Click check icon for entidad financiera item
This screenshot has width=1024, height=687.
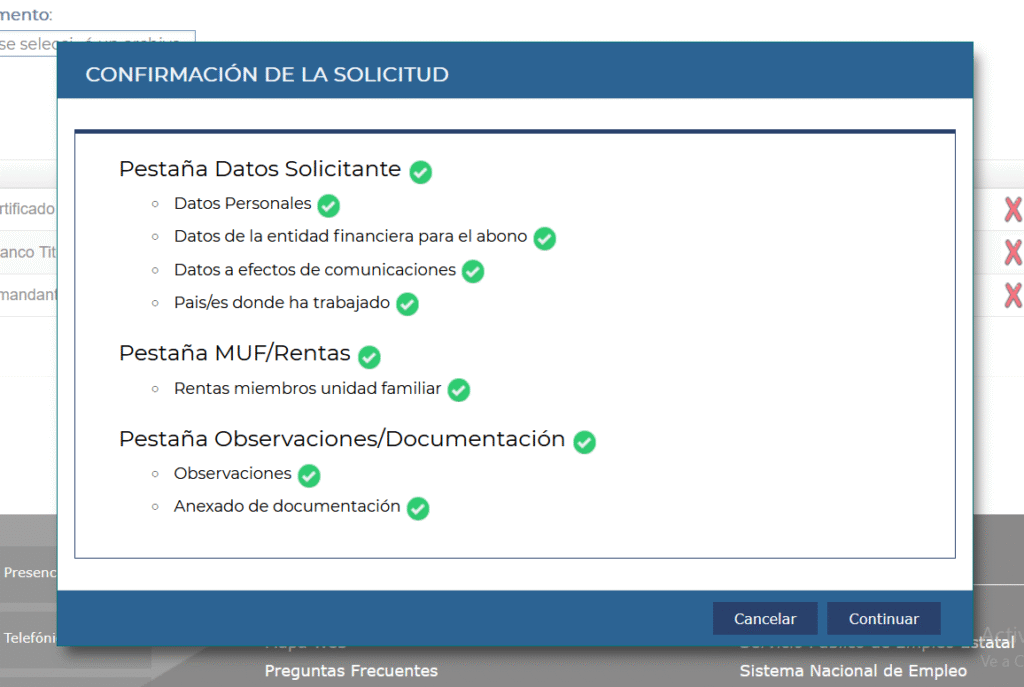544,239
